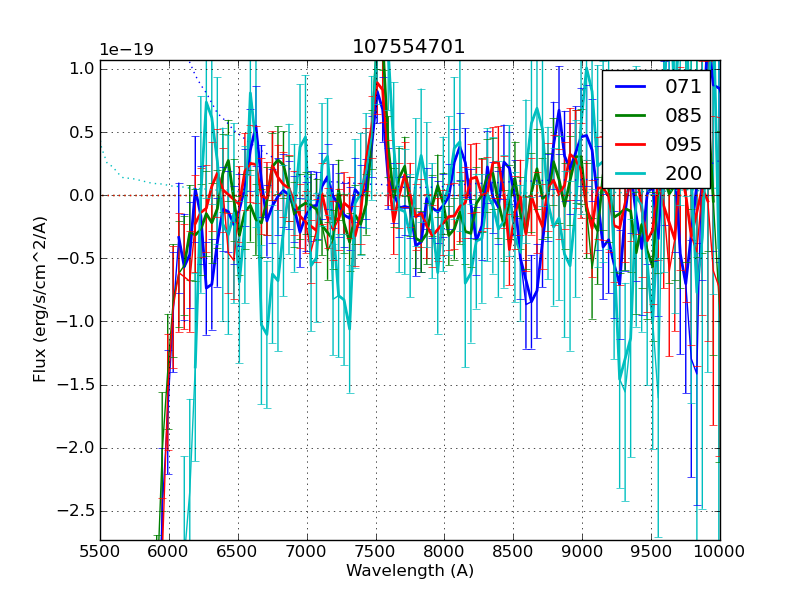The image size is (800, 600).
Task: Click the Flux y-axis label
Action: coord(40,300)
